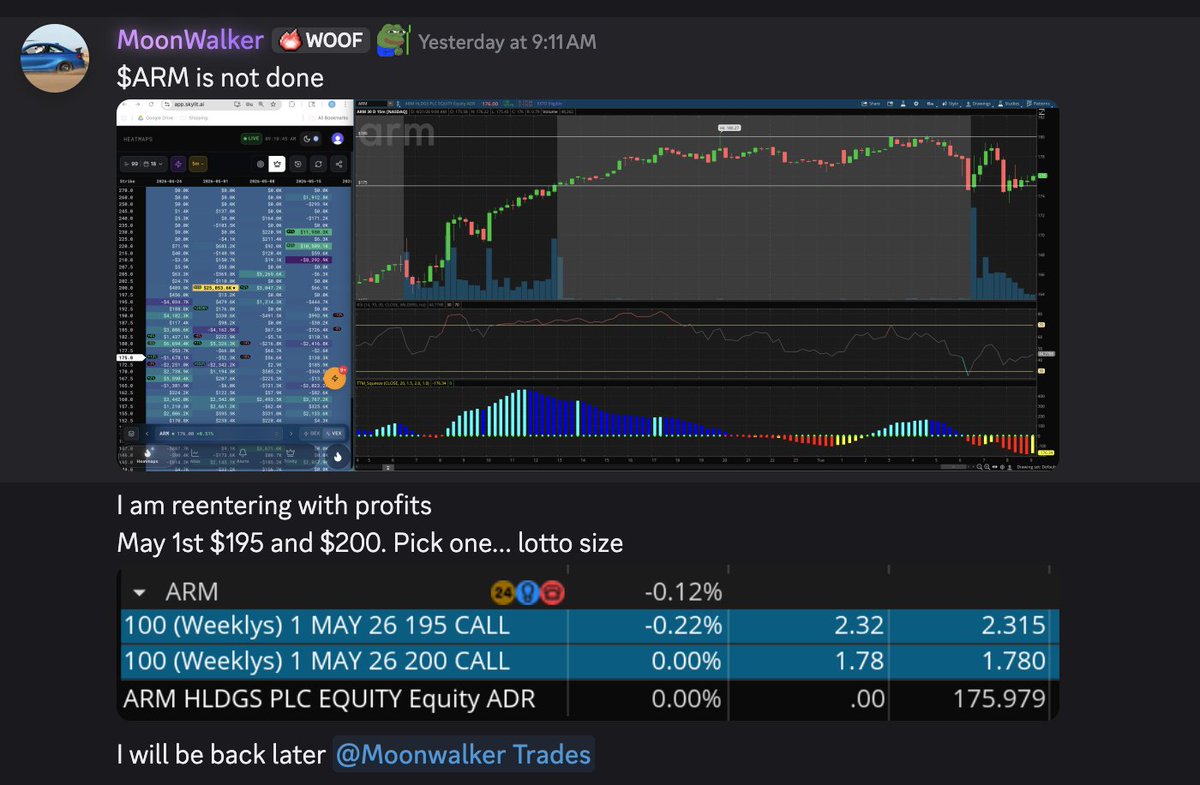Click the app.skylit.ai address bar
The width and height of the screenshot is (1200, 785).
coord(221,104)
